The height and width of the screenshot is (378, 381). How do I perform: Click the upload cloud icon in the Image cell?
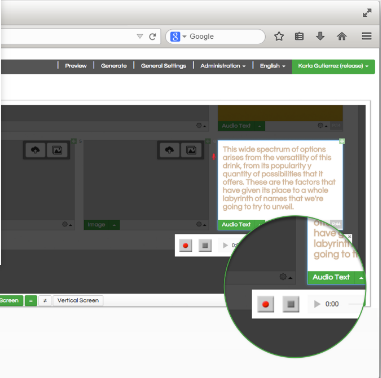pos(169,150)
